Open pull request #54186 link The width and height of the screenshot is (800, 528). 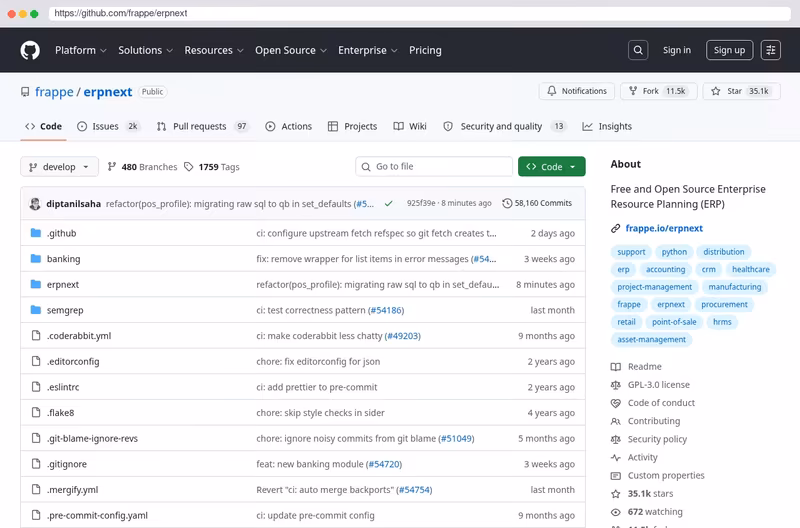pos(386,310)
